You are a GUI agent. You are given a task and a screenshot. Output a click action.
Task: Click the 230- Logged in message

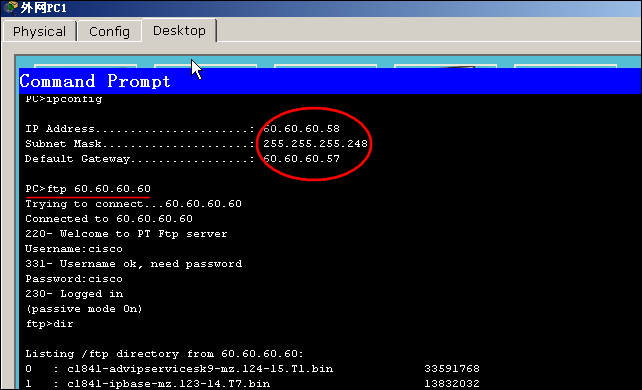point(74,294)
